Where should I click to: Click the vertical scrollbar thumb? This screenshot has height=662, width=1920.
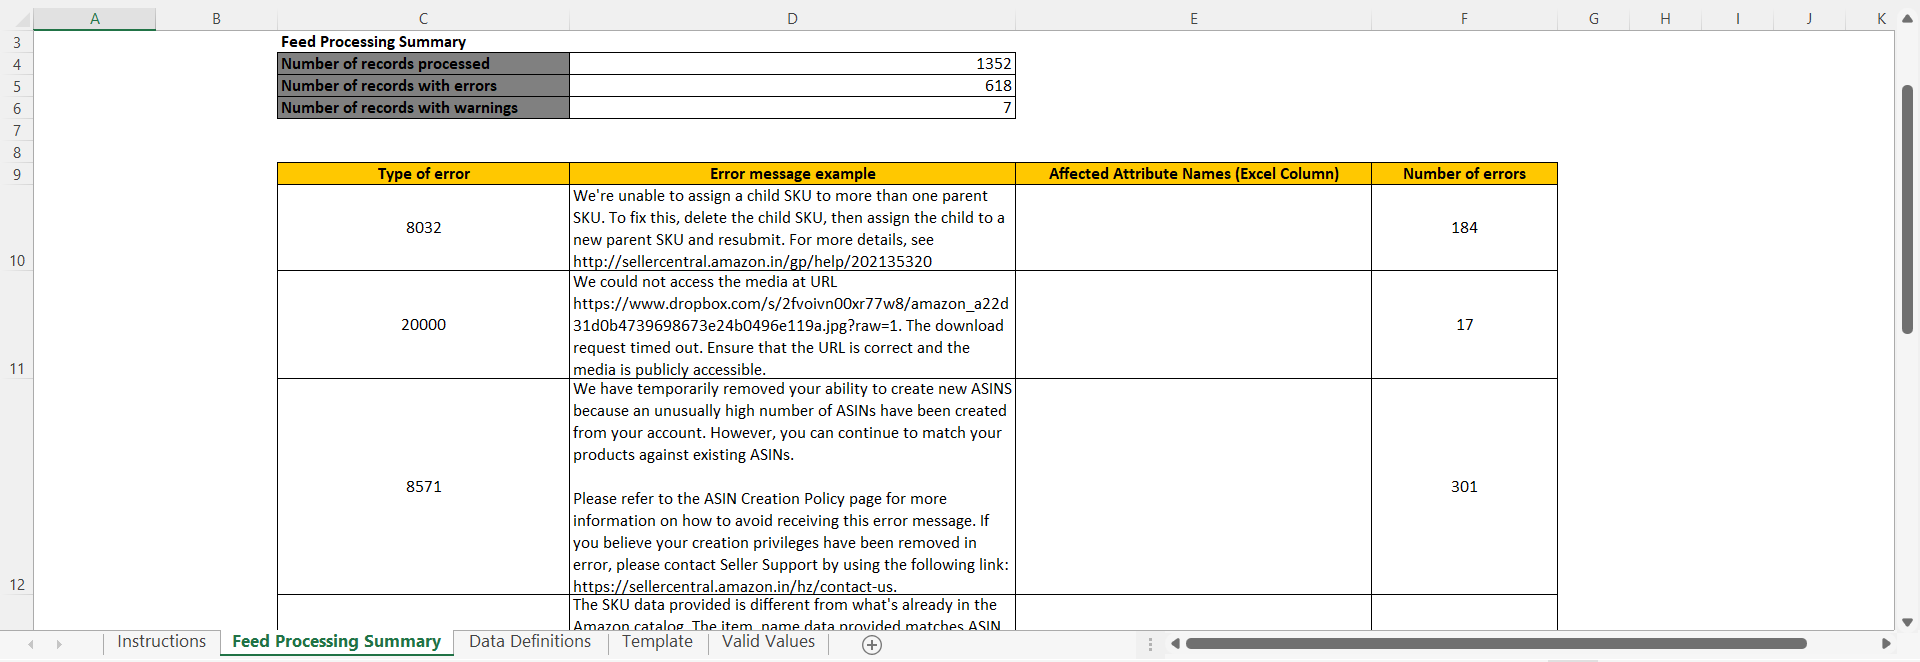point(1907,209)
